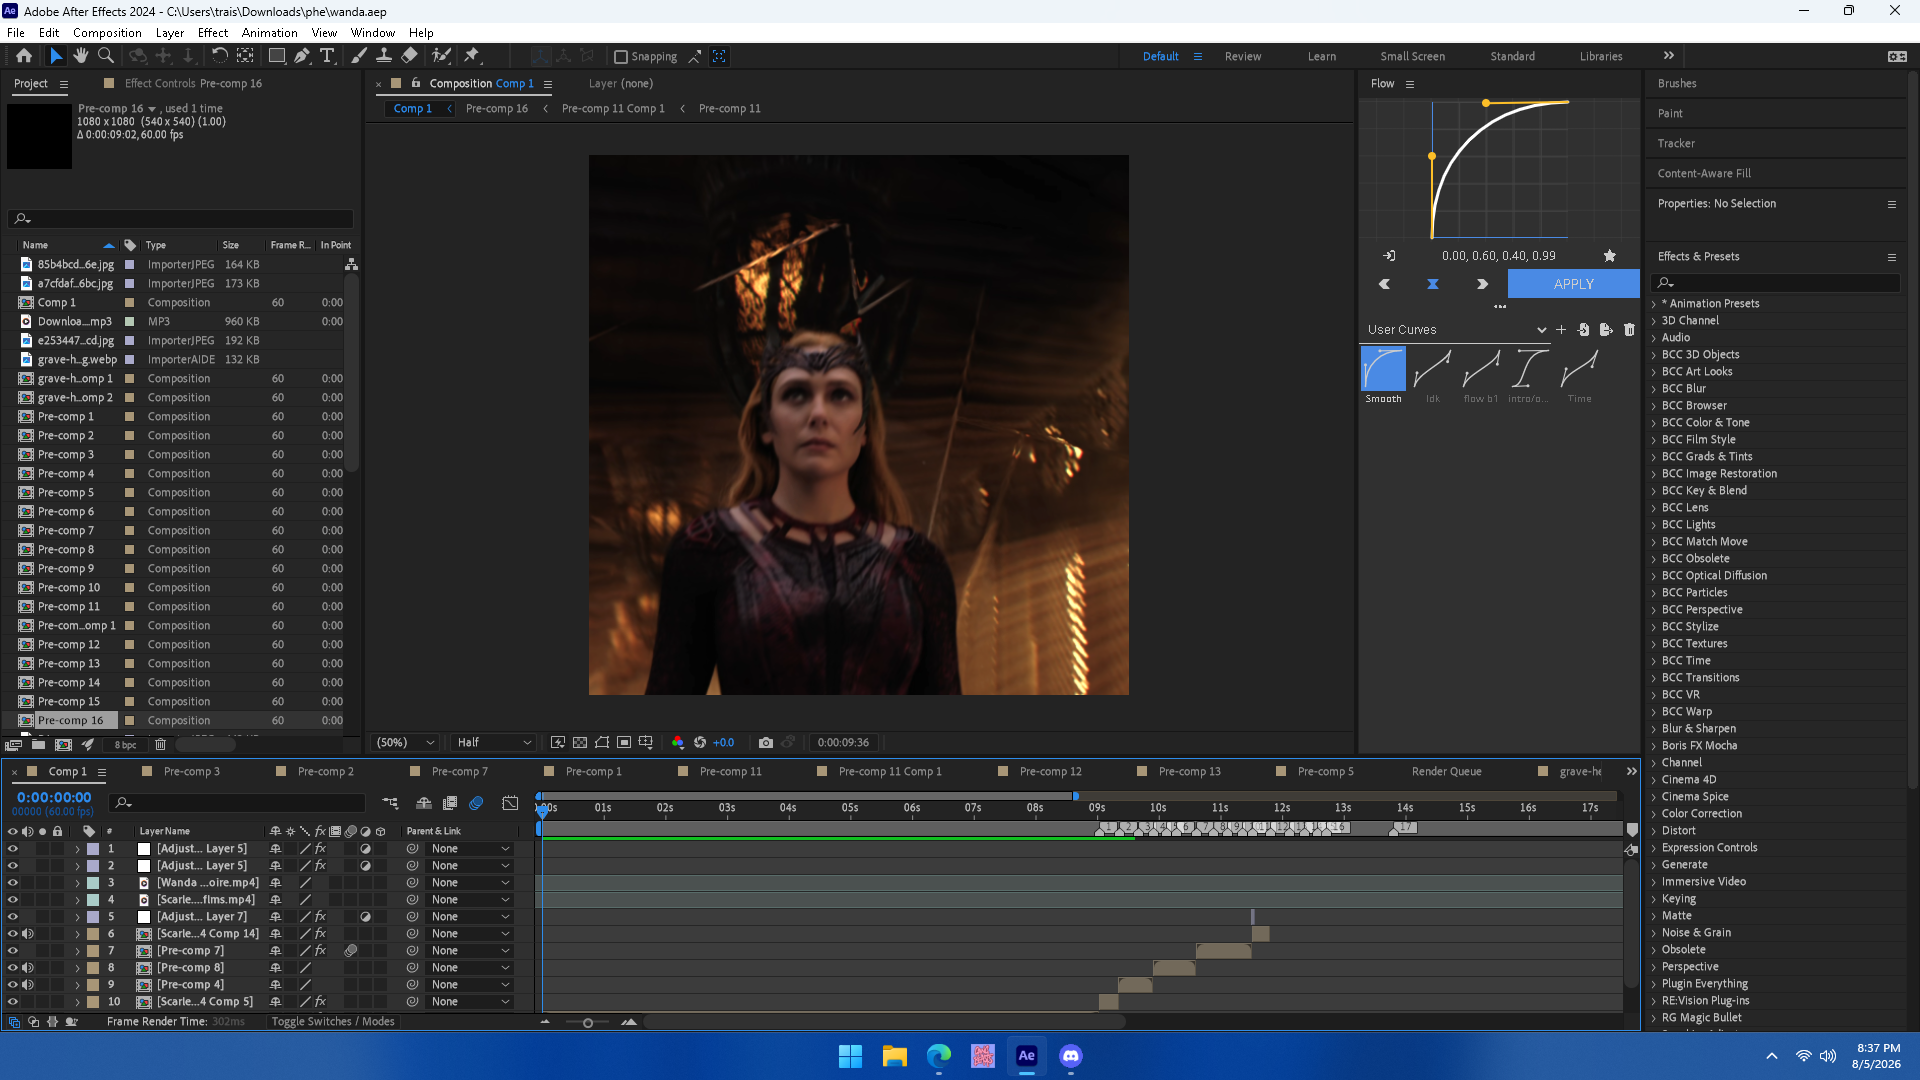The image size is (1920, 1080).
Task: Open show channel and color management
Action: pyautogui.click(x=678, y=742)
